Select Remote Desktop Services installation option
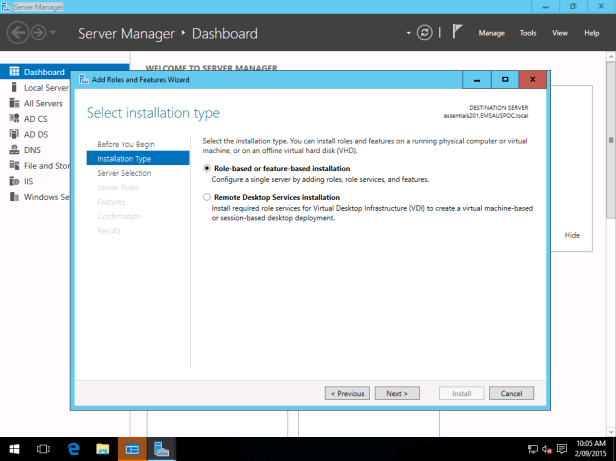The width and height of the screenshot is (616, 461). click(207, 198)
